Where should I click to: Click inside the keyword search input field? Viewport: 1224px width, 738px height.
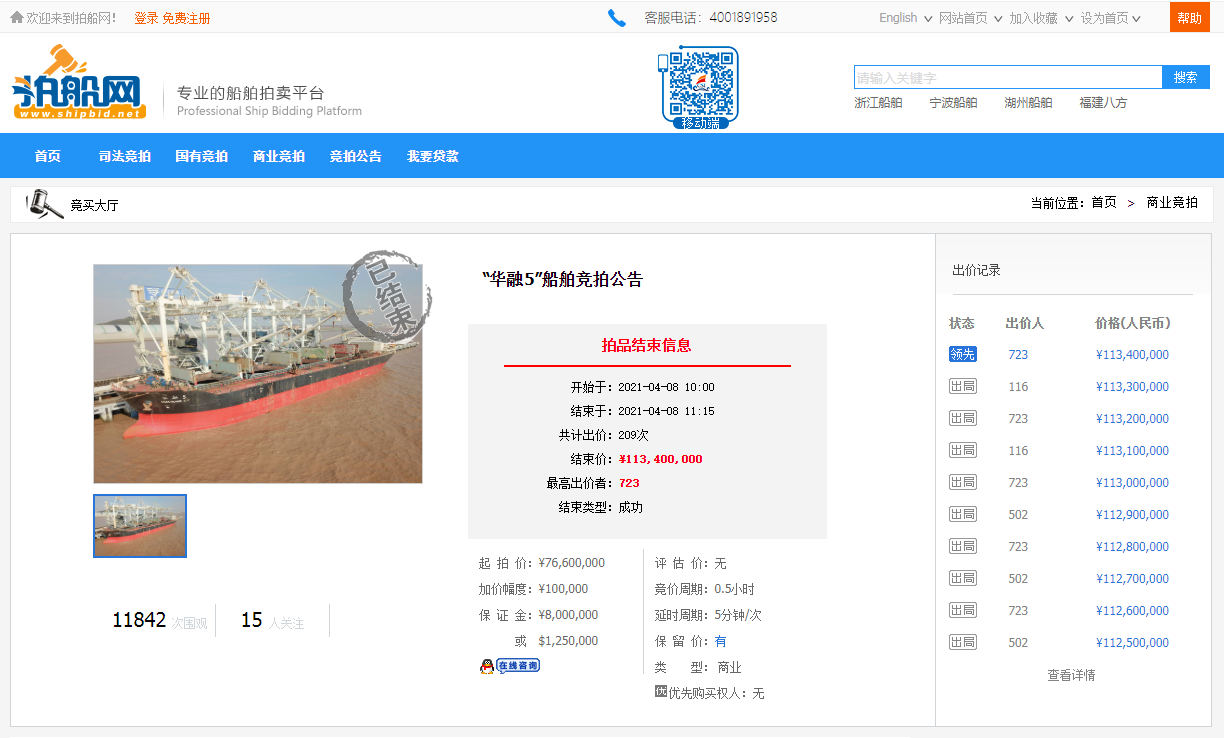(x=1005, y=76)
